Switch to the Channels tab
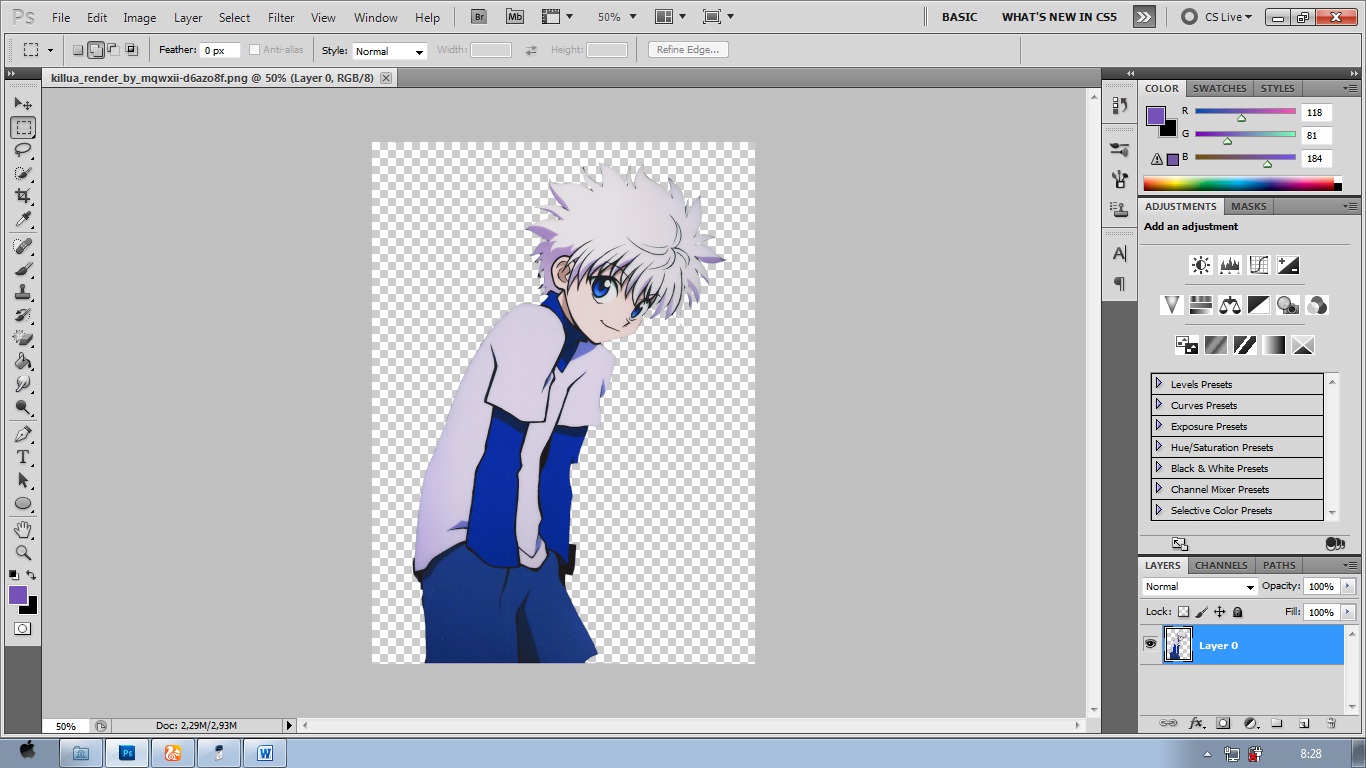 pyautogui.click(x=1221, y=565)
